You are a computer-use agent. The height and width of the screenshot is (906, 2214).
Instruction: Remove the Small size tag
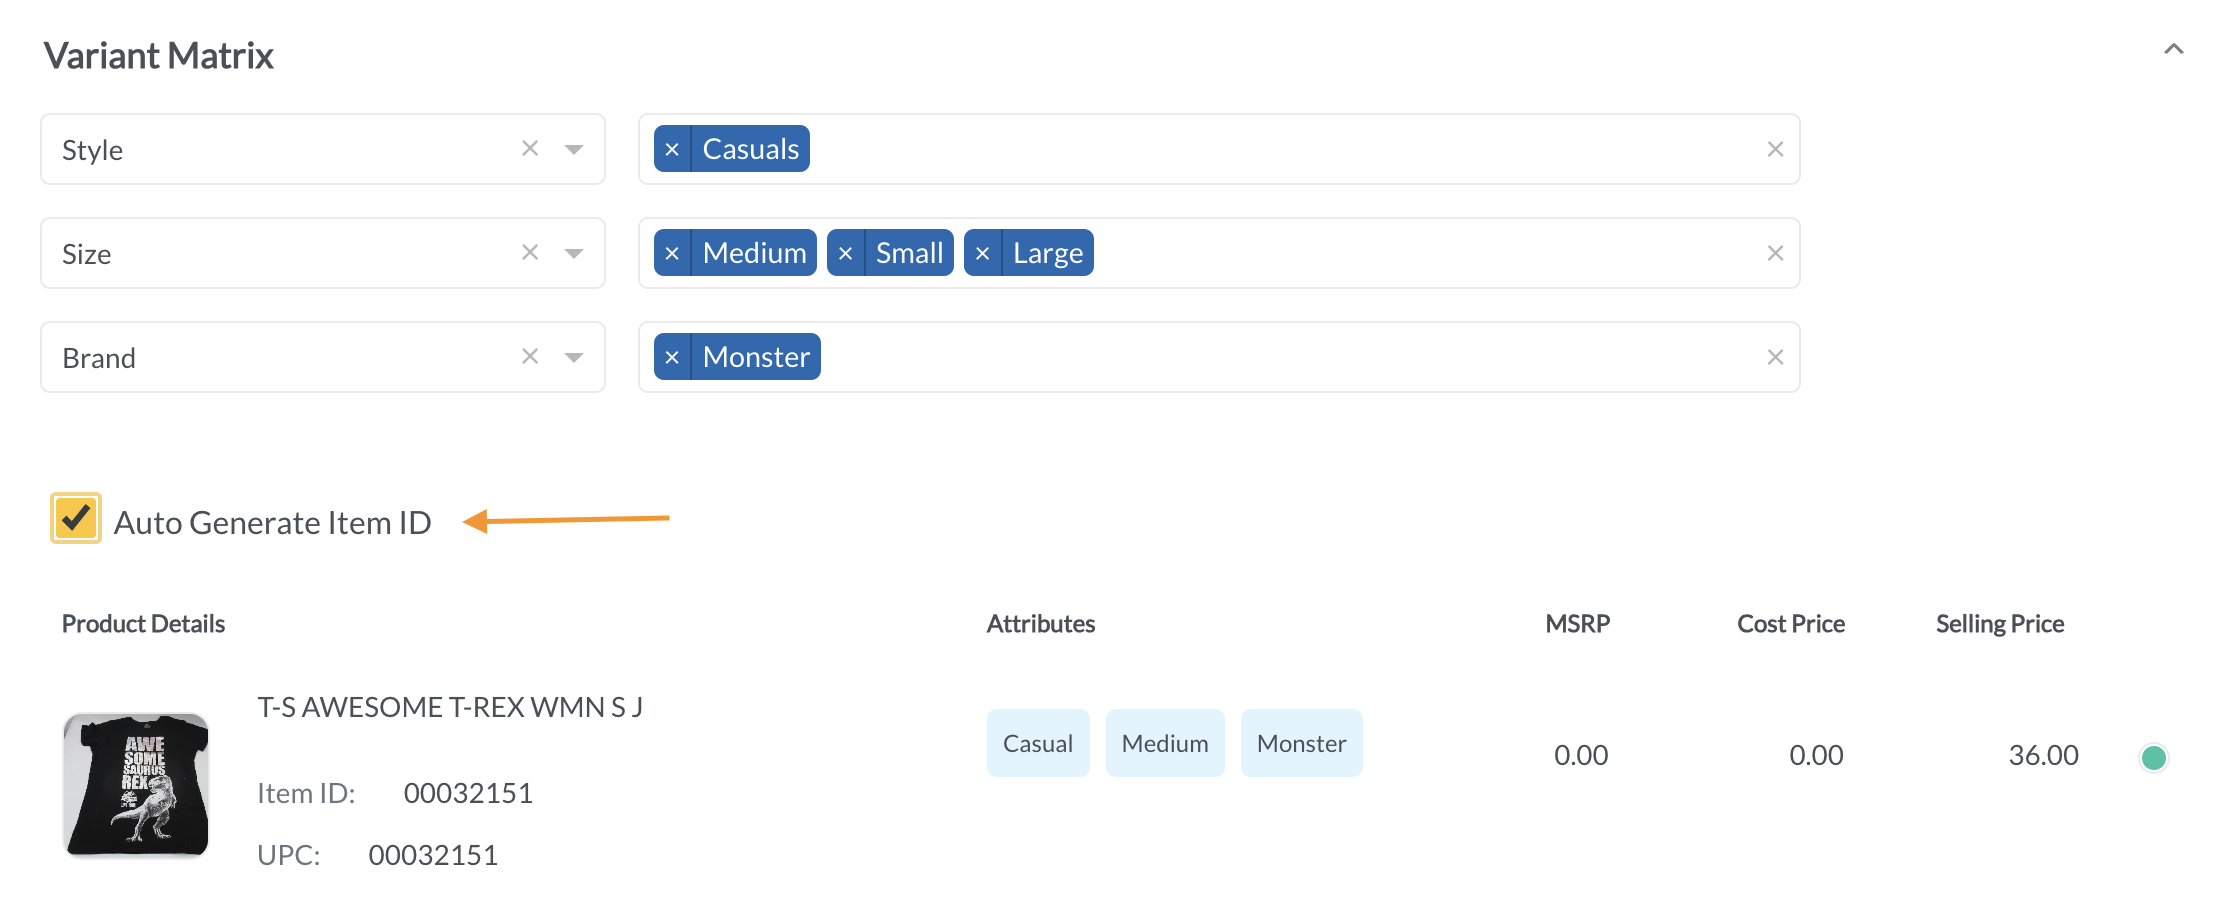click(x=845, y=253)
